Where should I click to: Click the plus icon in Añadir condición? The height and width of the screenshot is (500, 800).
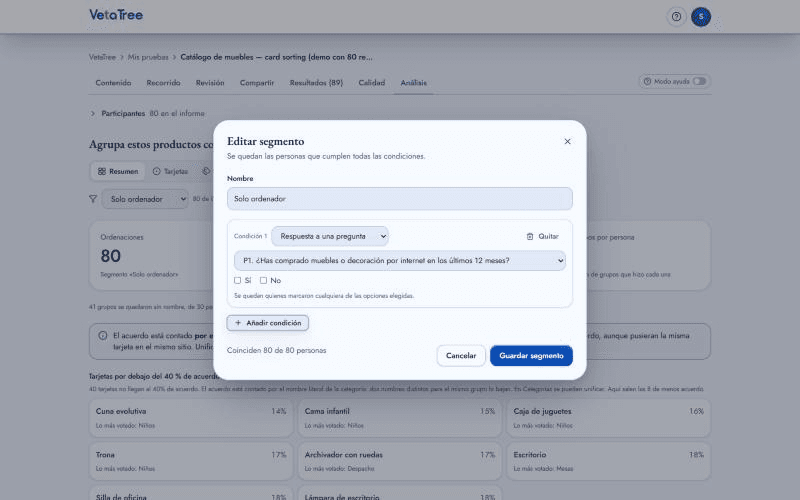pyautogui.click(x=238, y=323)
